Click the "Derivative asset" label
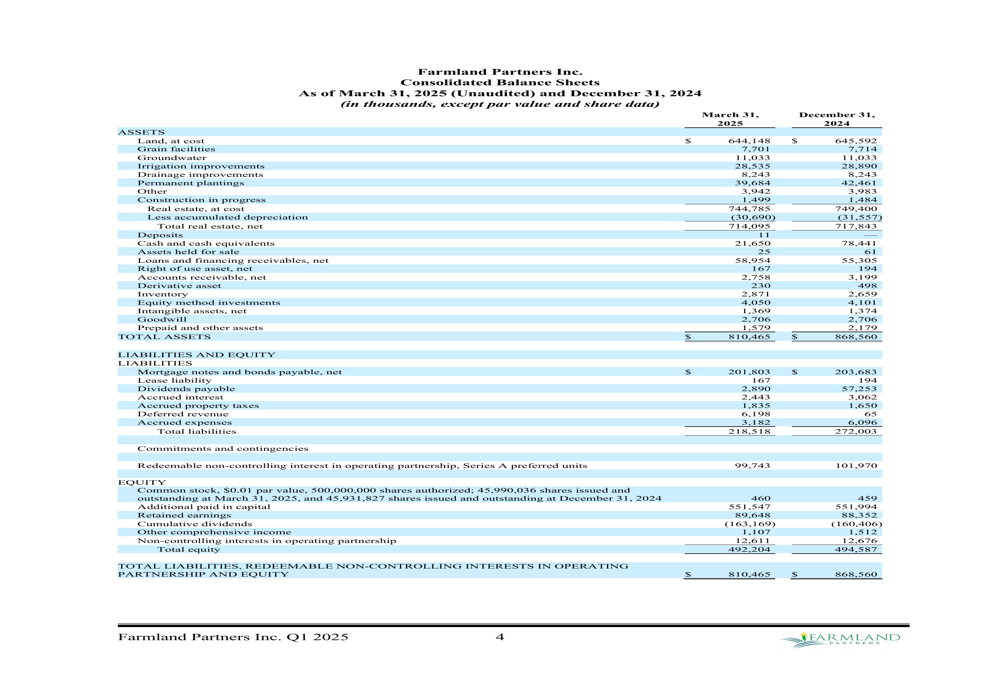 tap(179, 286)
